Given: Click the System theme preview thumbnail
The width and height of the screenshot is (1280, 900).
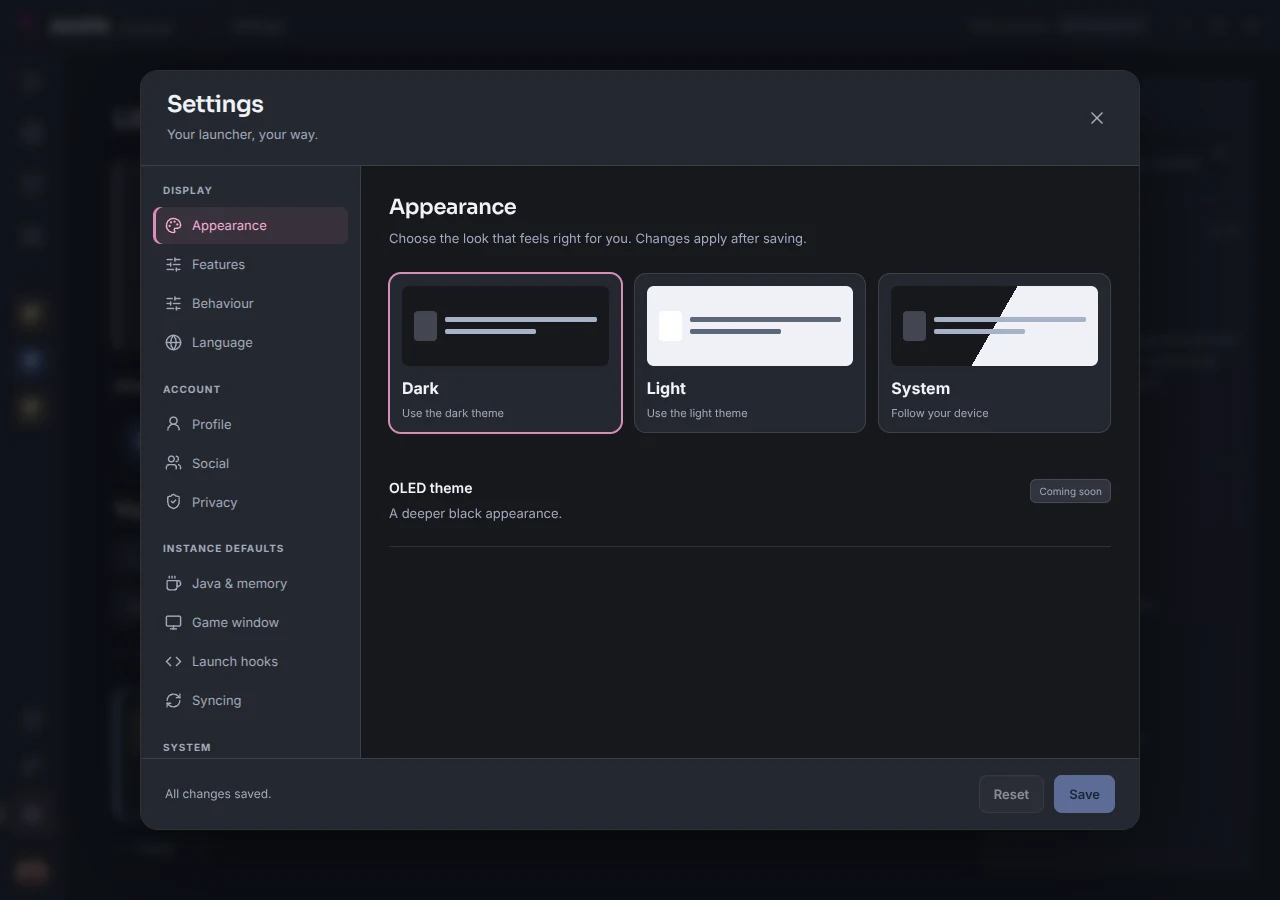Looking at the screenshot, I should (994, 326).
